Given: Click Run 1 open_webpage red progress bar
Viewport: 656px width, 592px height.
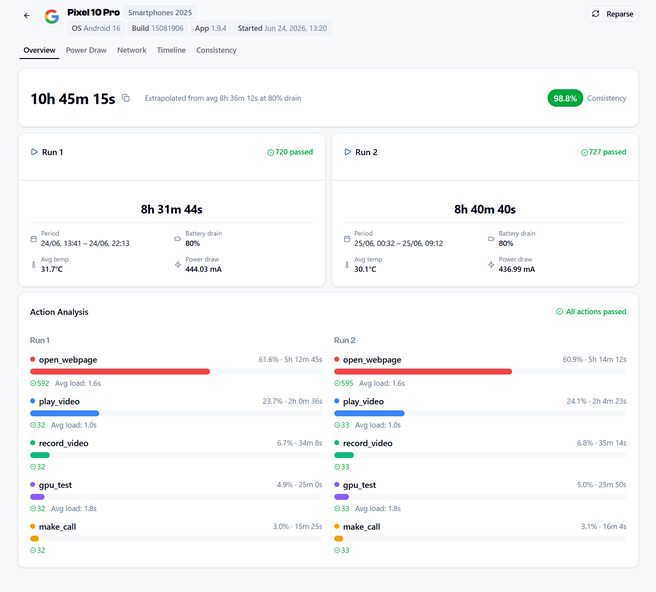Looking at the screenshot, I should [120, 372].
